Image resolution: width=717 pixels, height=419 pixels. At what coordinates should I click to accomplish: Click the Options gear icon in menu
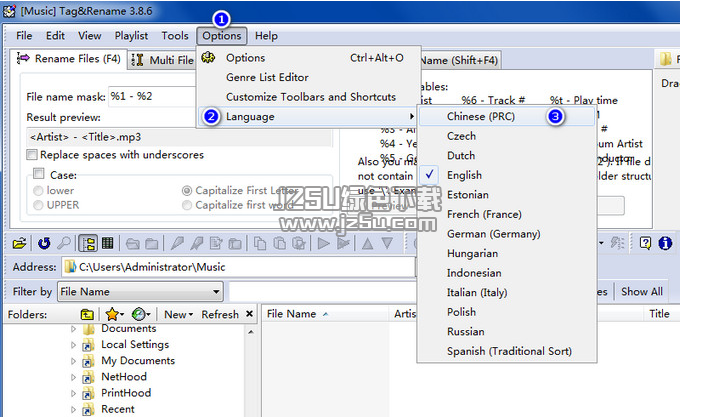209,58
